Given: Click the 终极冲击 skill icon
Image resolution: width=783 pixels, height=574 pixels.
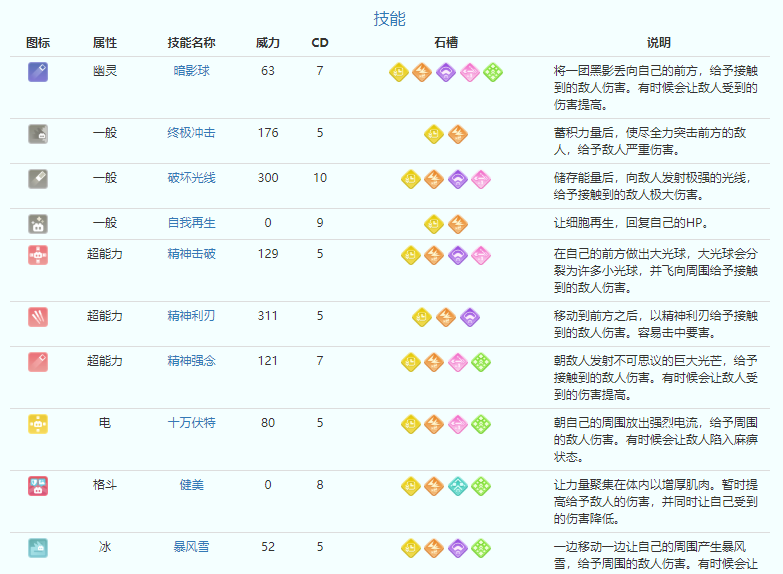Looking at the screenshot, I should pyautogui.click(x=38, y=133).
